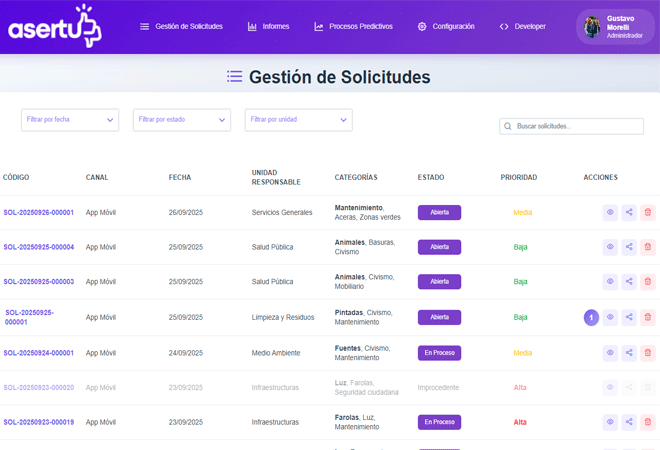Click the Buscar solicitudes search field
660x450 pixels.
[x=577, y=127]
